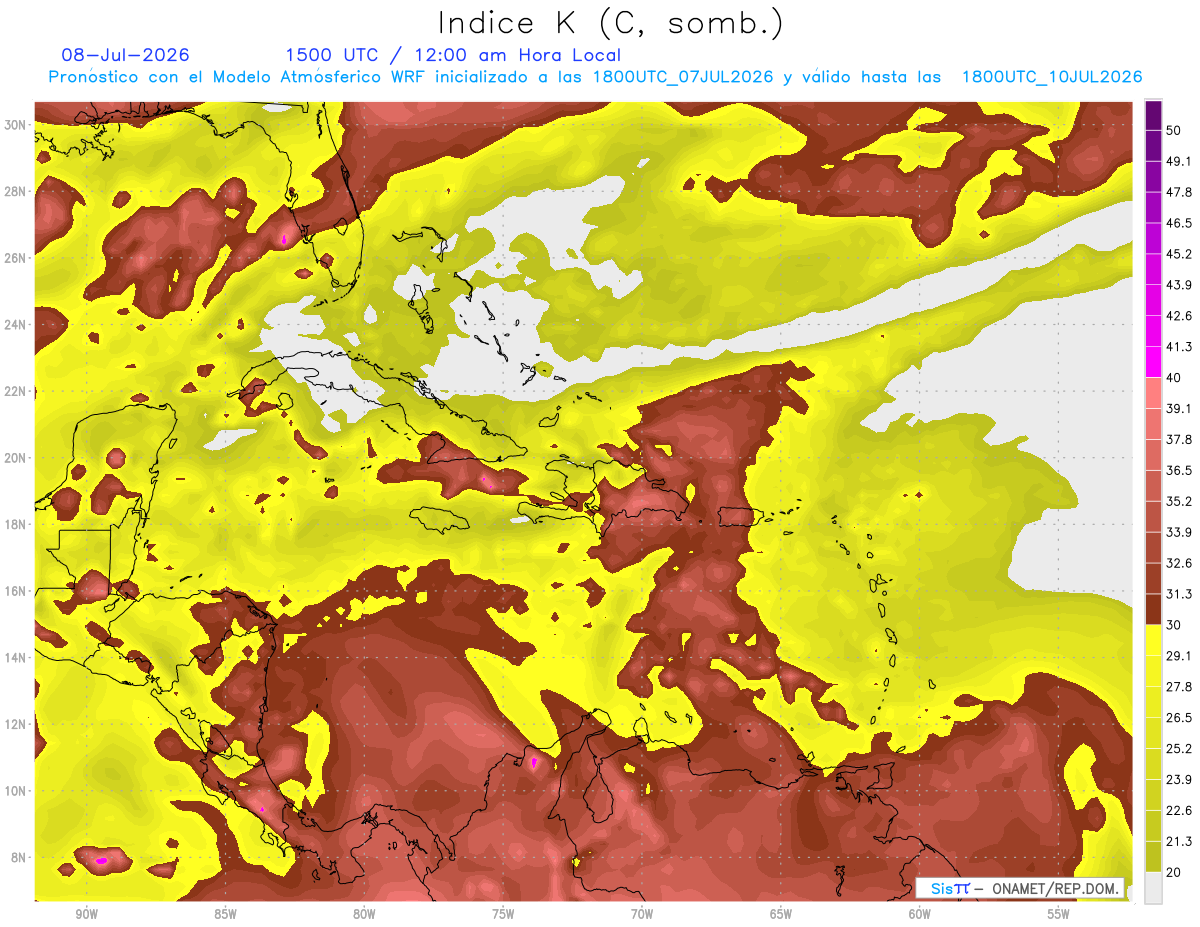1200x927 pixels.
Task: Click the '70W' longitude label
Action: 642,914
